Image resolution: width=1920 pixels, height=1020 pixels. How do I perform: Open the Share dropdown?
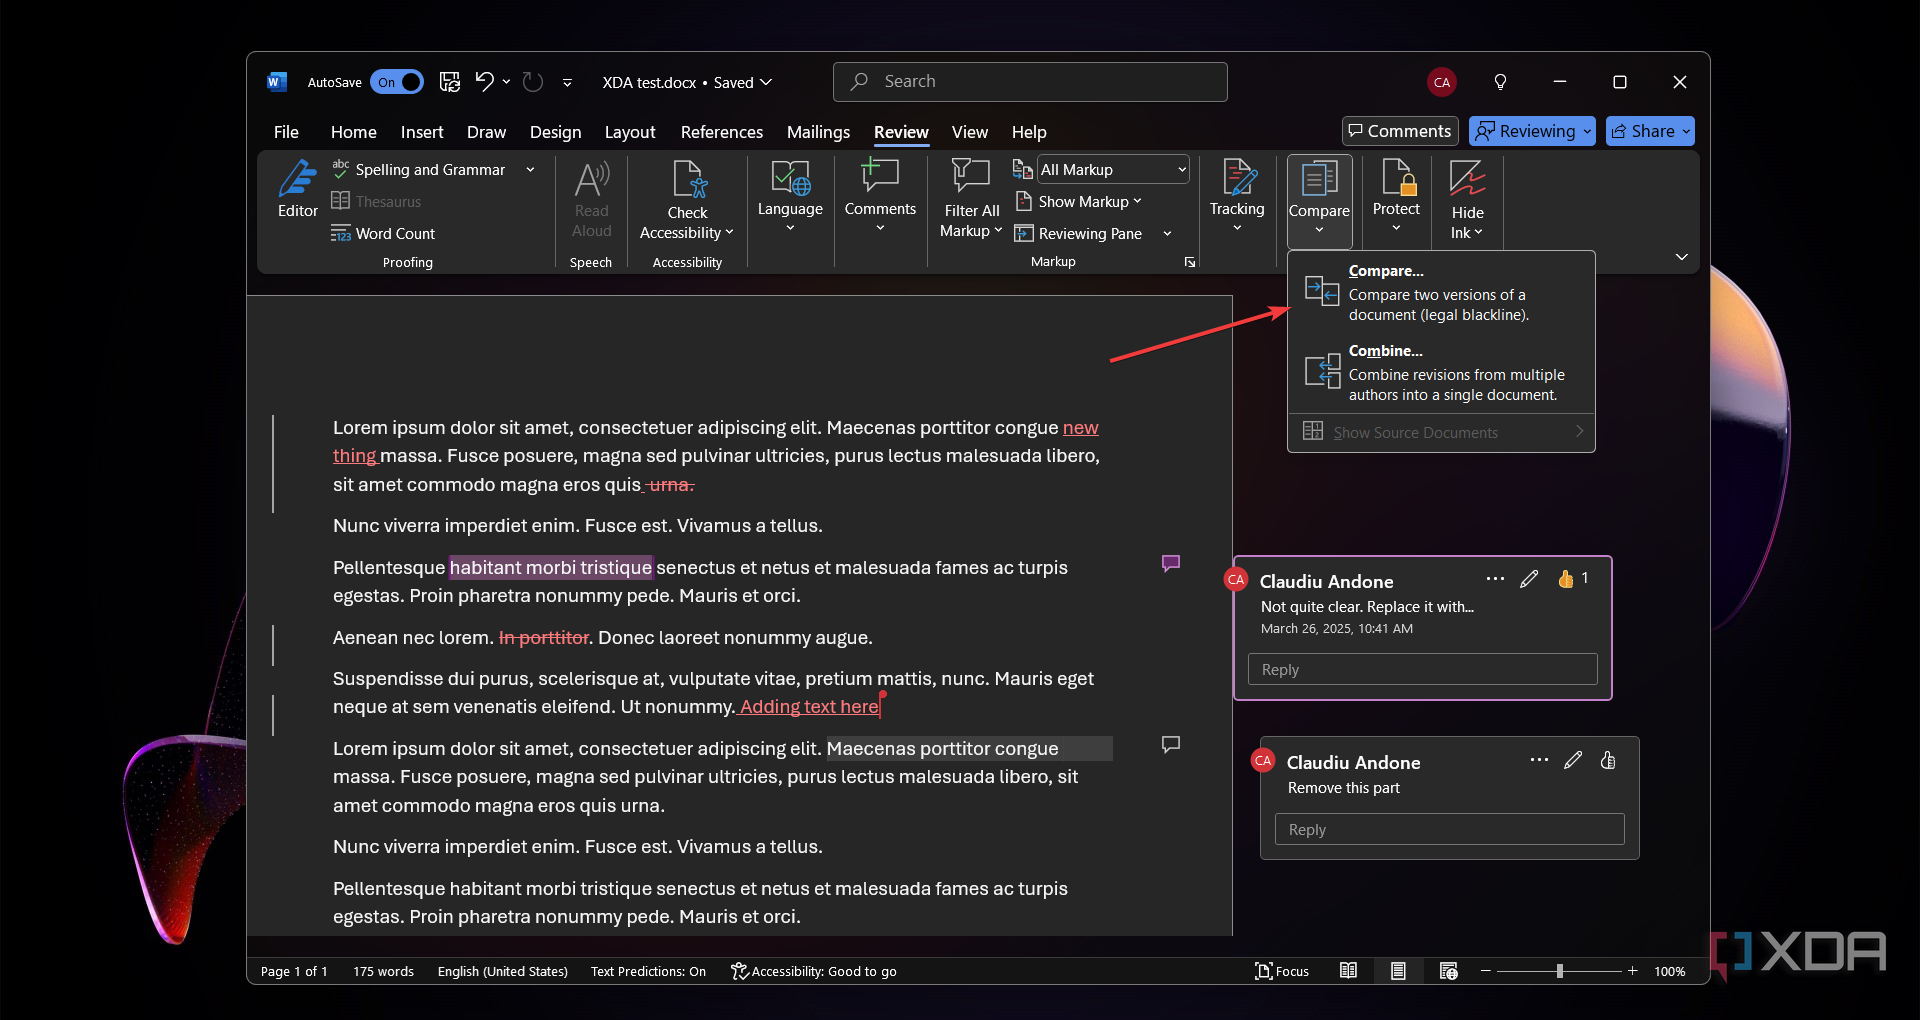tap(1650, 131)
